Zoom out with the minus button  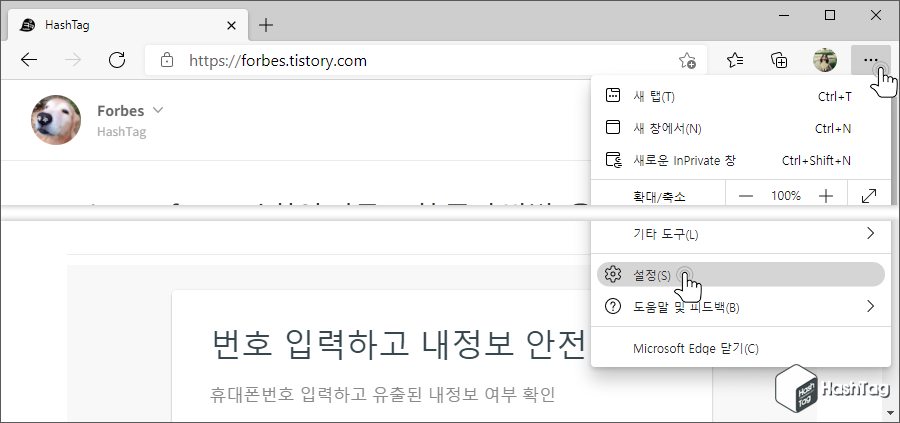tap(746, 196)
